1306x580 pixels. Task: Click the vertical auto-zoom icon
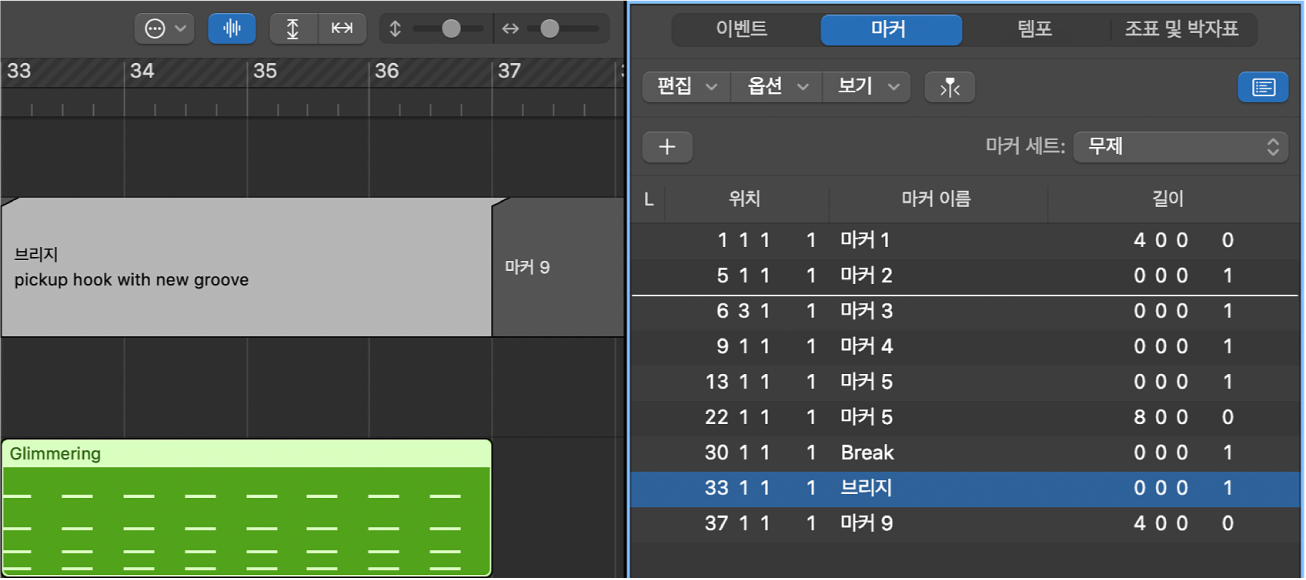click(293, 28)
